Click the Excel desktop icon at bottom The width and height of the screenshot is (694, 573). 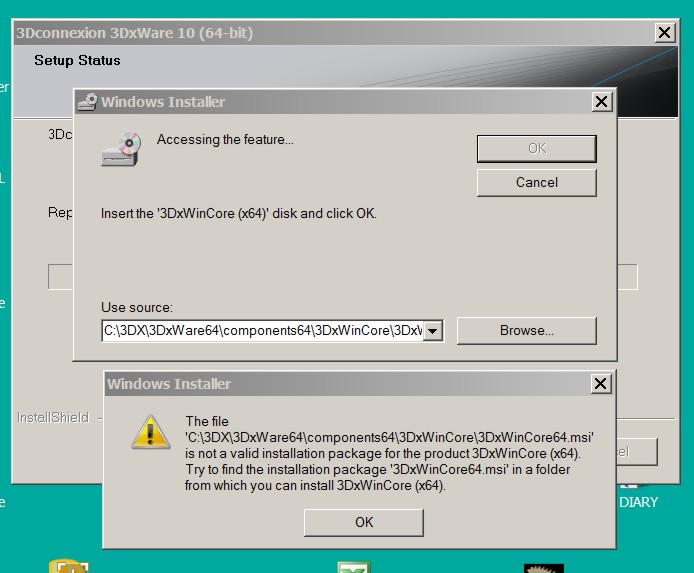click(x=353, y=567)
